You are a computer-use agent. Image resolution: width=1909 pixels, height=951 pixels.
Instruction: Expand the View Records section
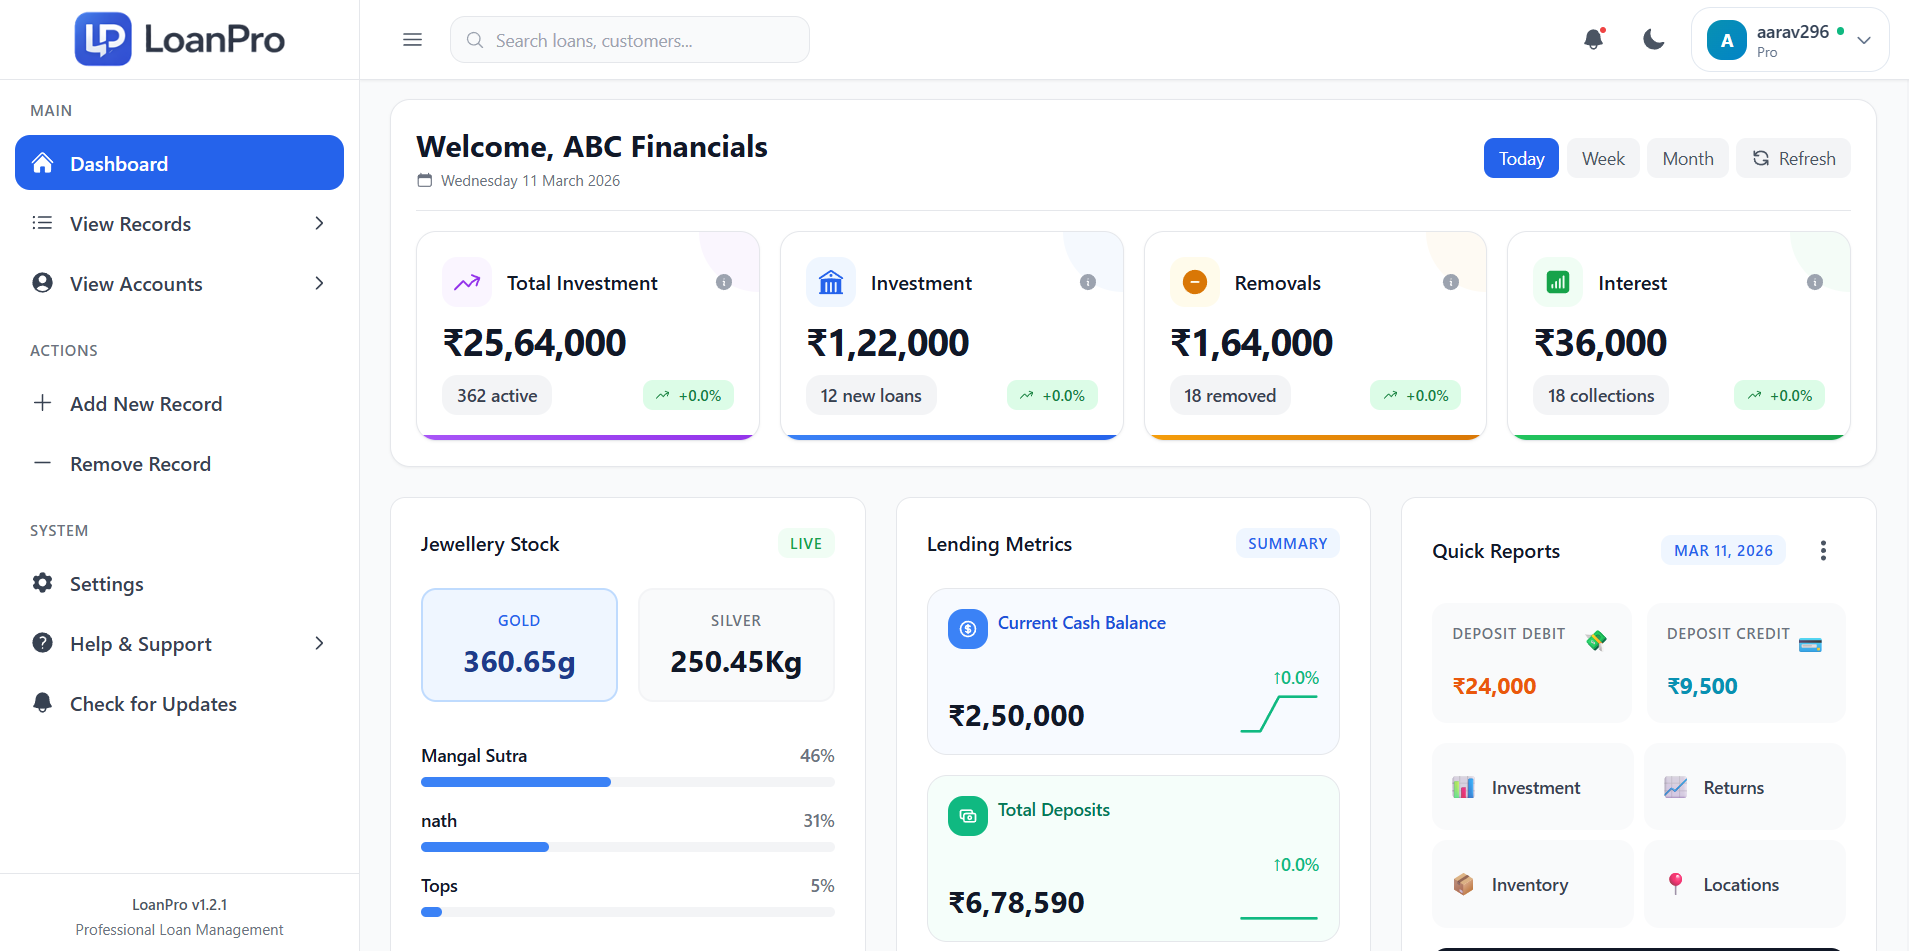click(x=179, y=223)
